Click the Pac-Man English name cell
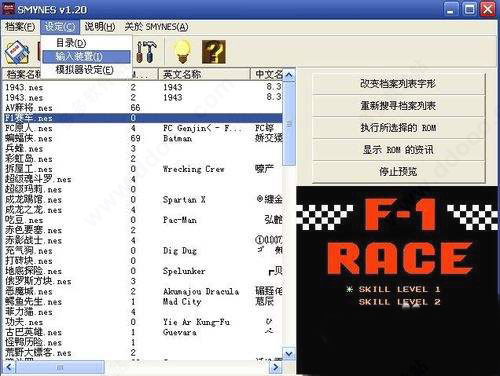Screen dimensions: 500x376 pyautogui.click(x=180, y=220)
